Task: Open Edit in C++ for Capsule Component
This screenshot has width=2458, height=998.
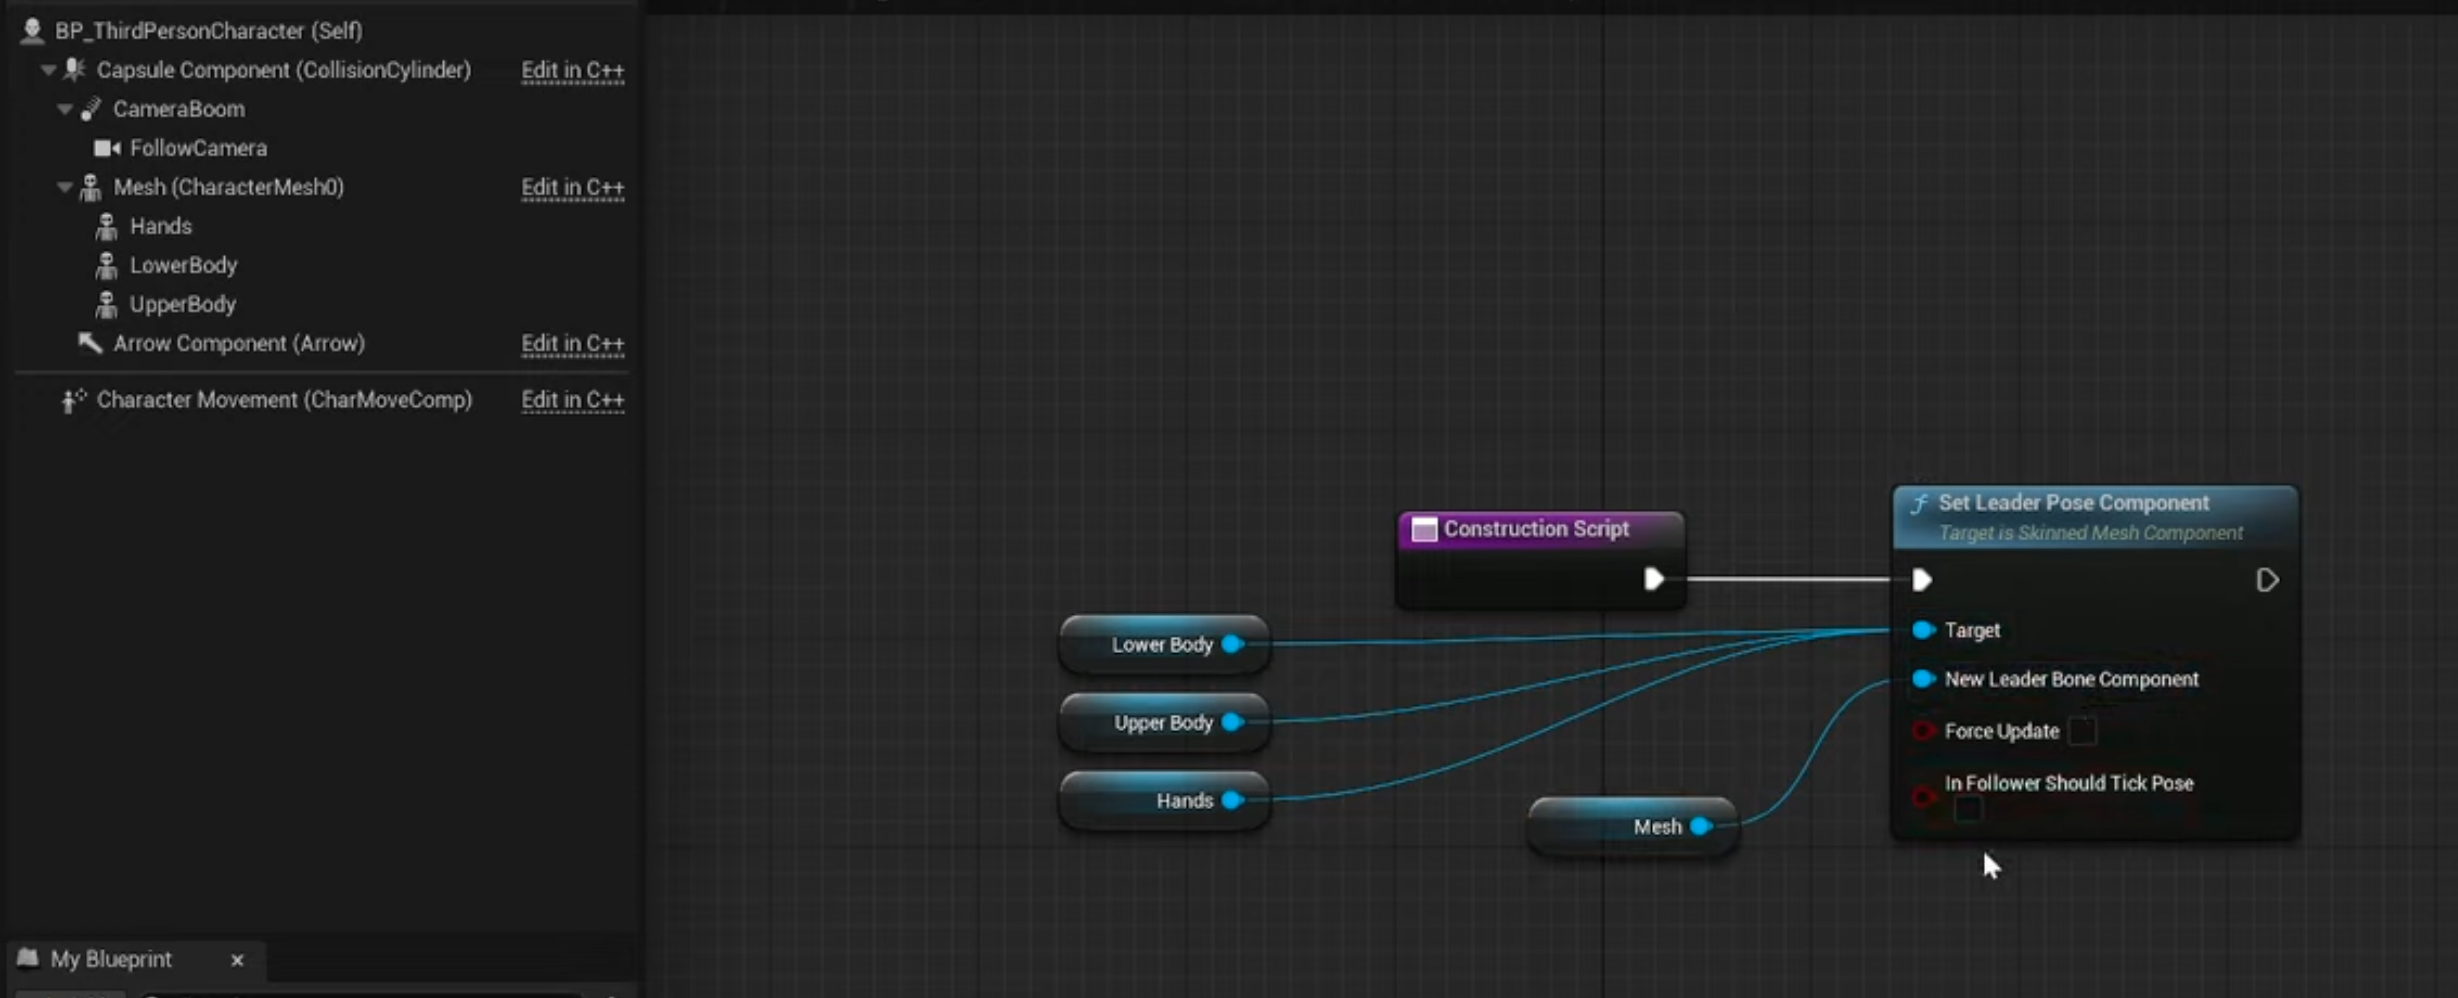Action: coord(573,70)
